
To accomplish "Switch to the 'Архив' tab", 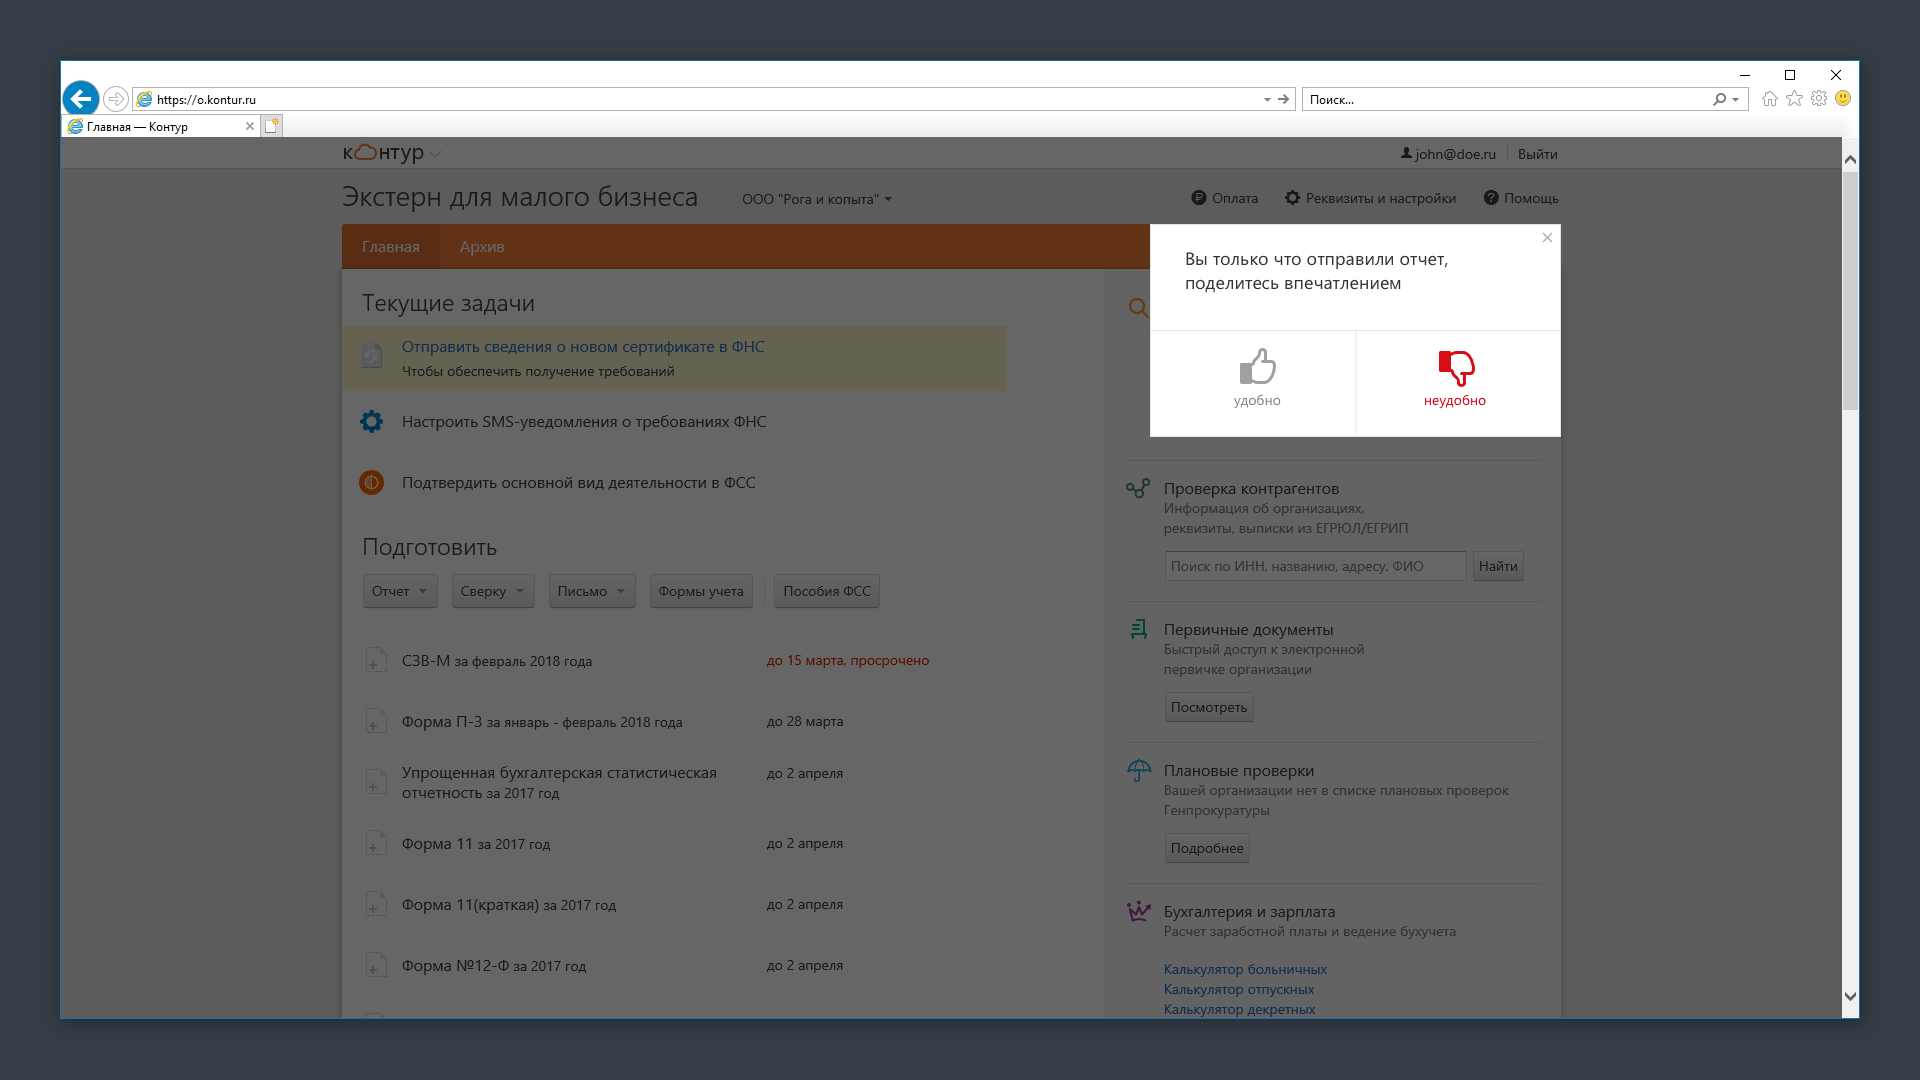I will tap(482, 247).
